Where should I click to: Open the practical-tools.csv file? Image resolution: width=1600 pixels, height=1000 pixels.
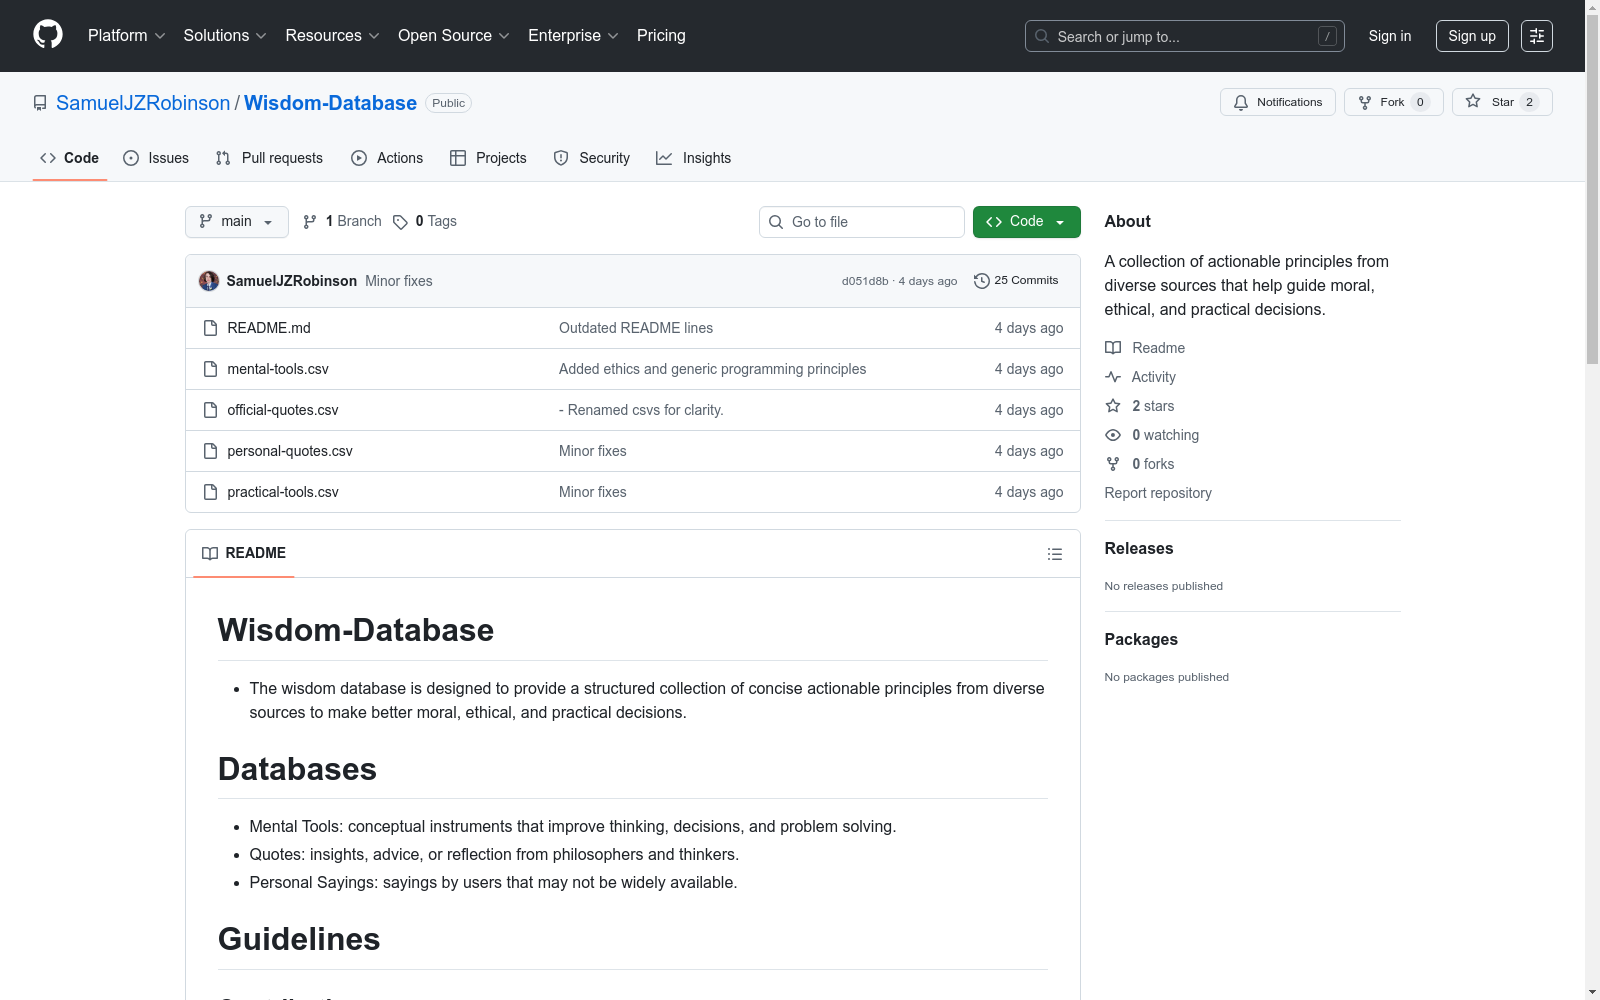283,492
